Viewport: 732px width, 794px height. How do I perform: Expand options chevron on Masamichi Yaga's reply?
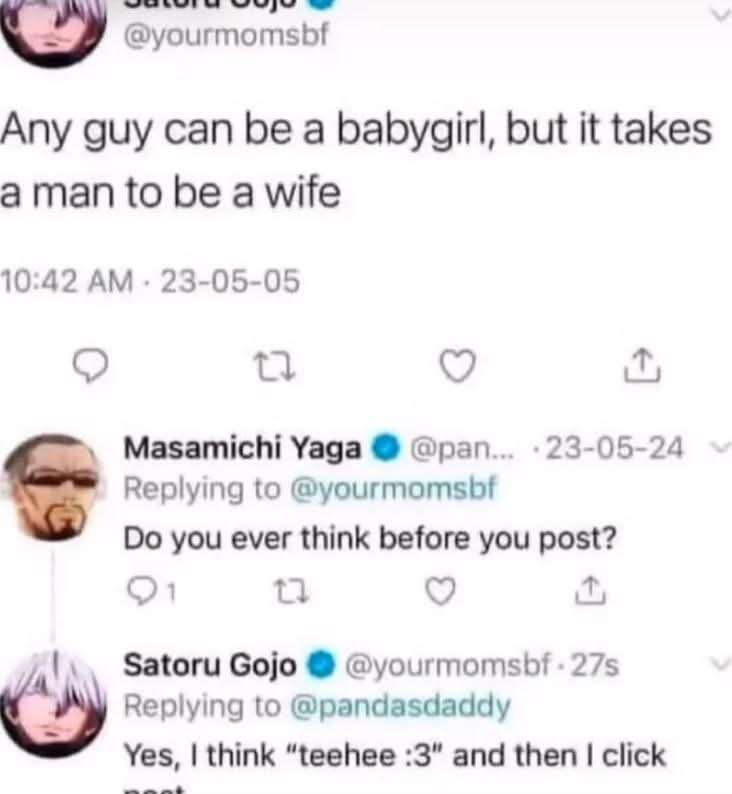click(x=722, y=447)
